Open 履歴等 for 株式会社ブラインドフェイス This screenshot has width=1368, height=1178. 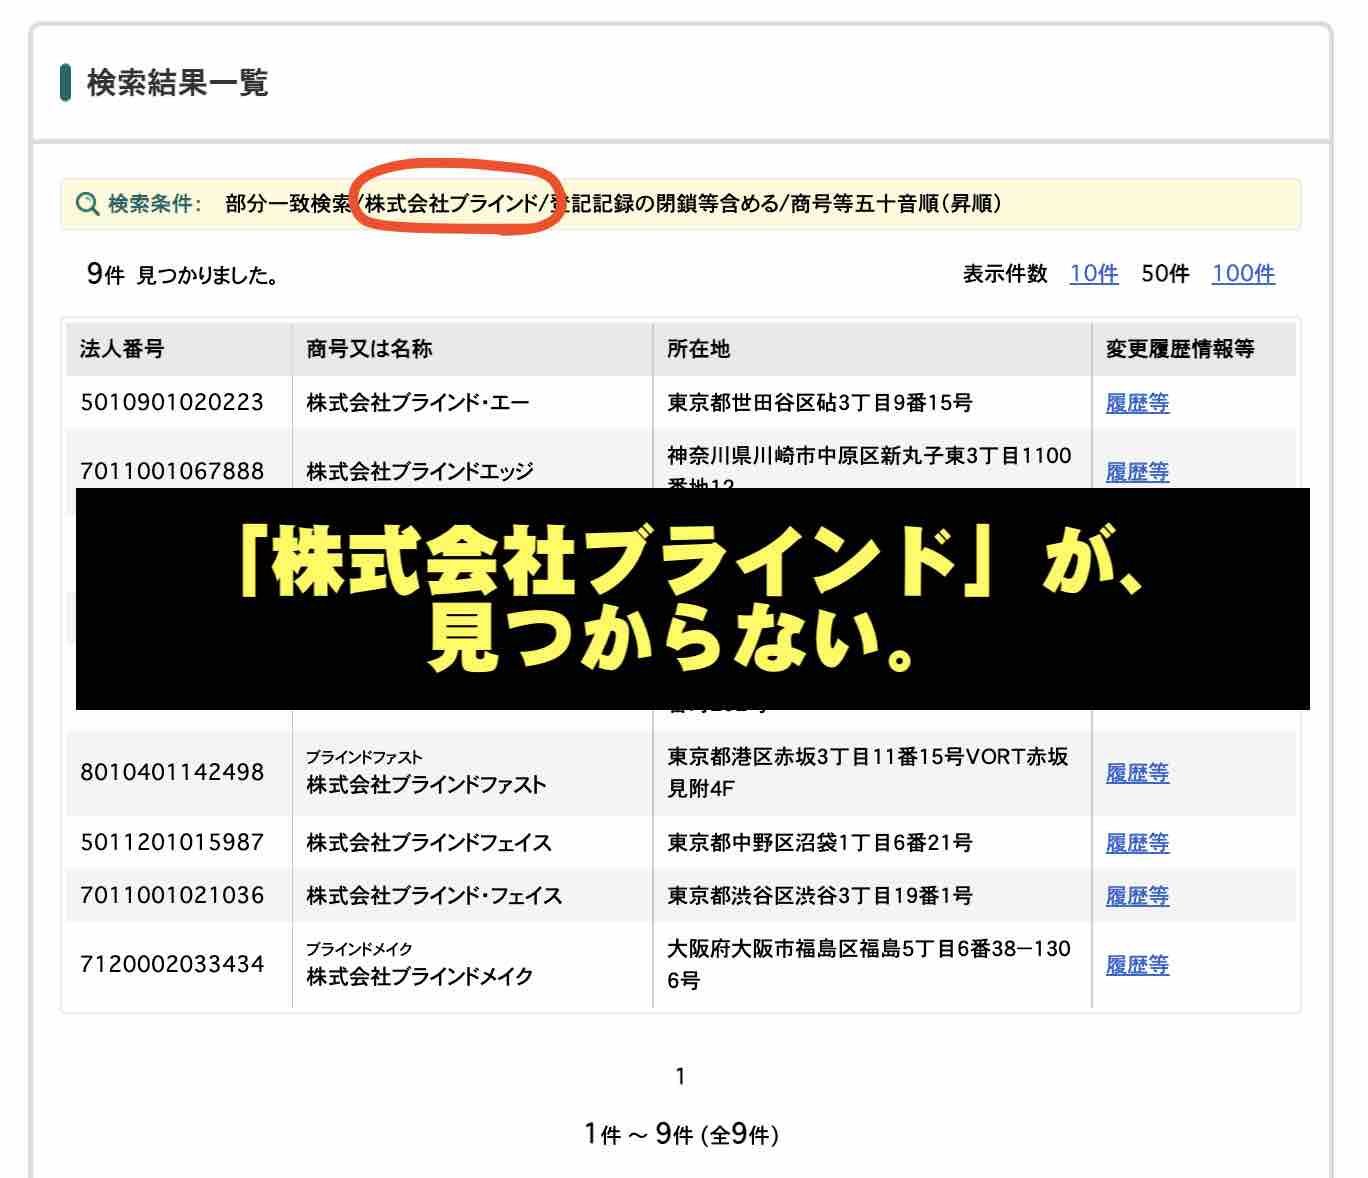[1136, 843]
